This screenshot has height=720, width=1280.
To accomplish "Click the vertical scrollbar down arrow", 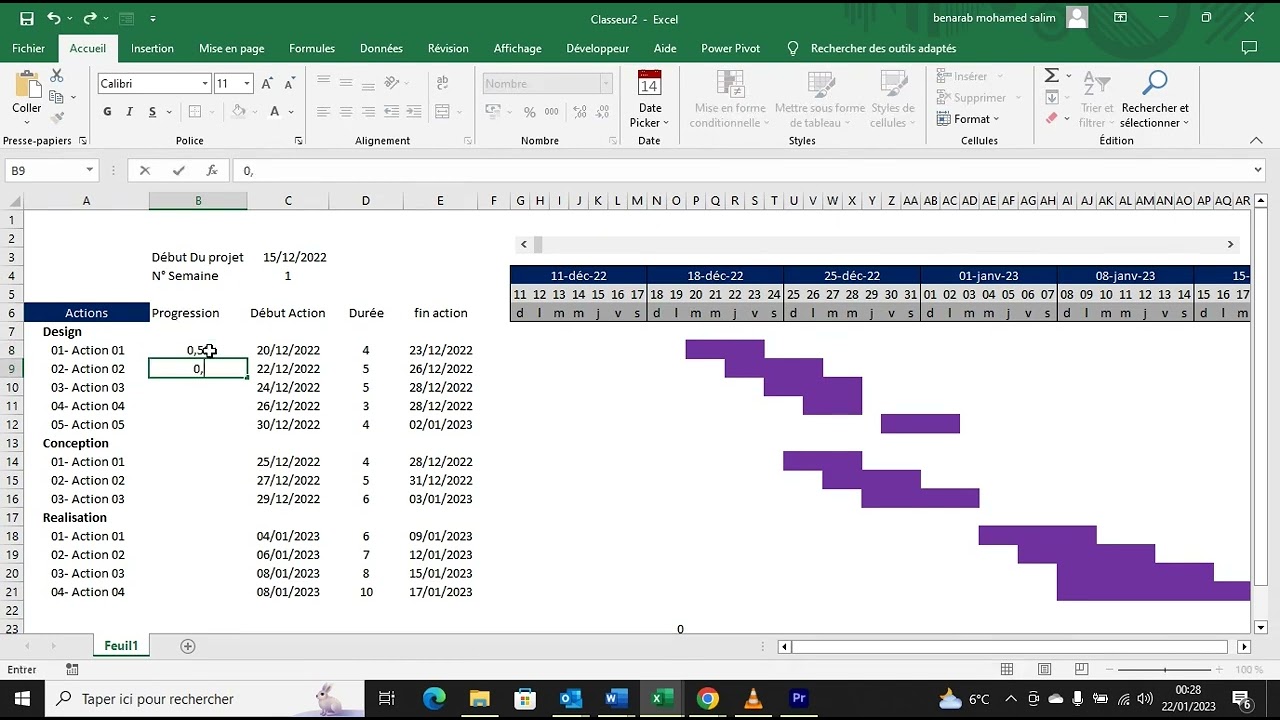I will tap(1260, 627).
